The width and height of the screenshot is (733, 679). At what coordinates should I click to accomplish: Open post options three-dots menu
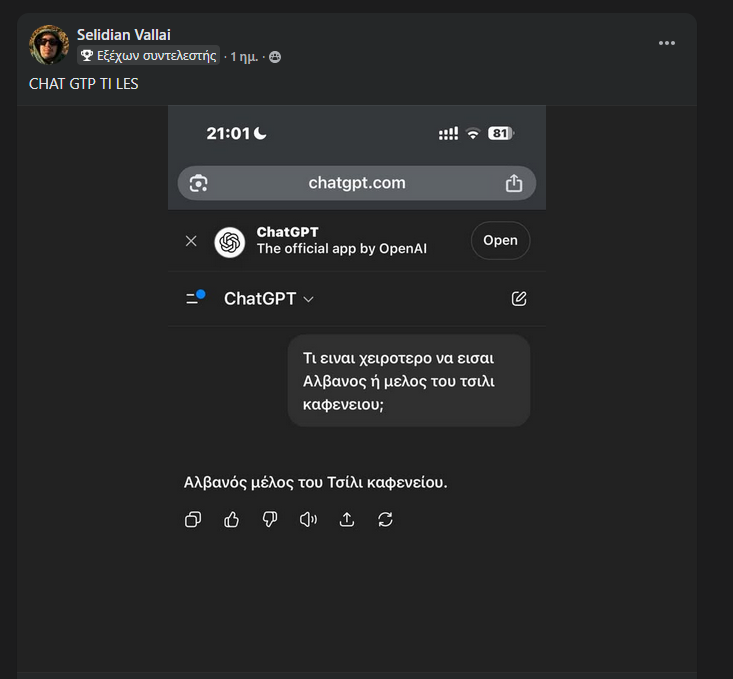click(667, 43)
